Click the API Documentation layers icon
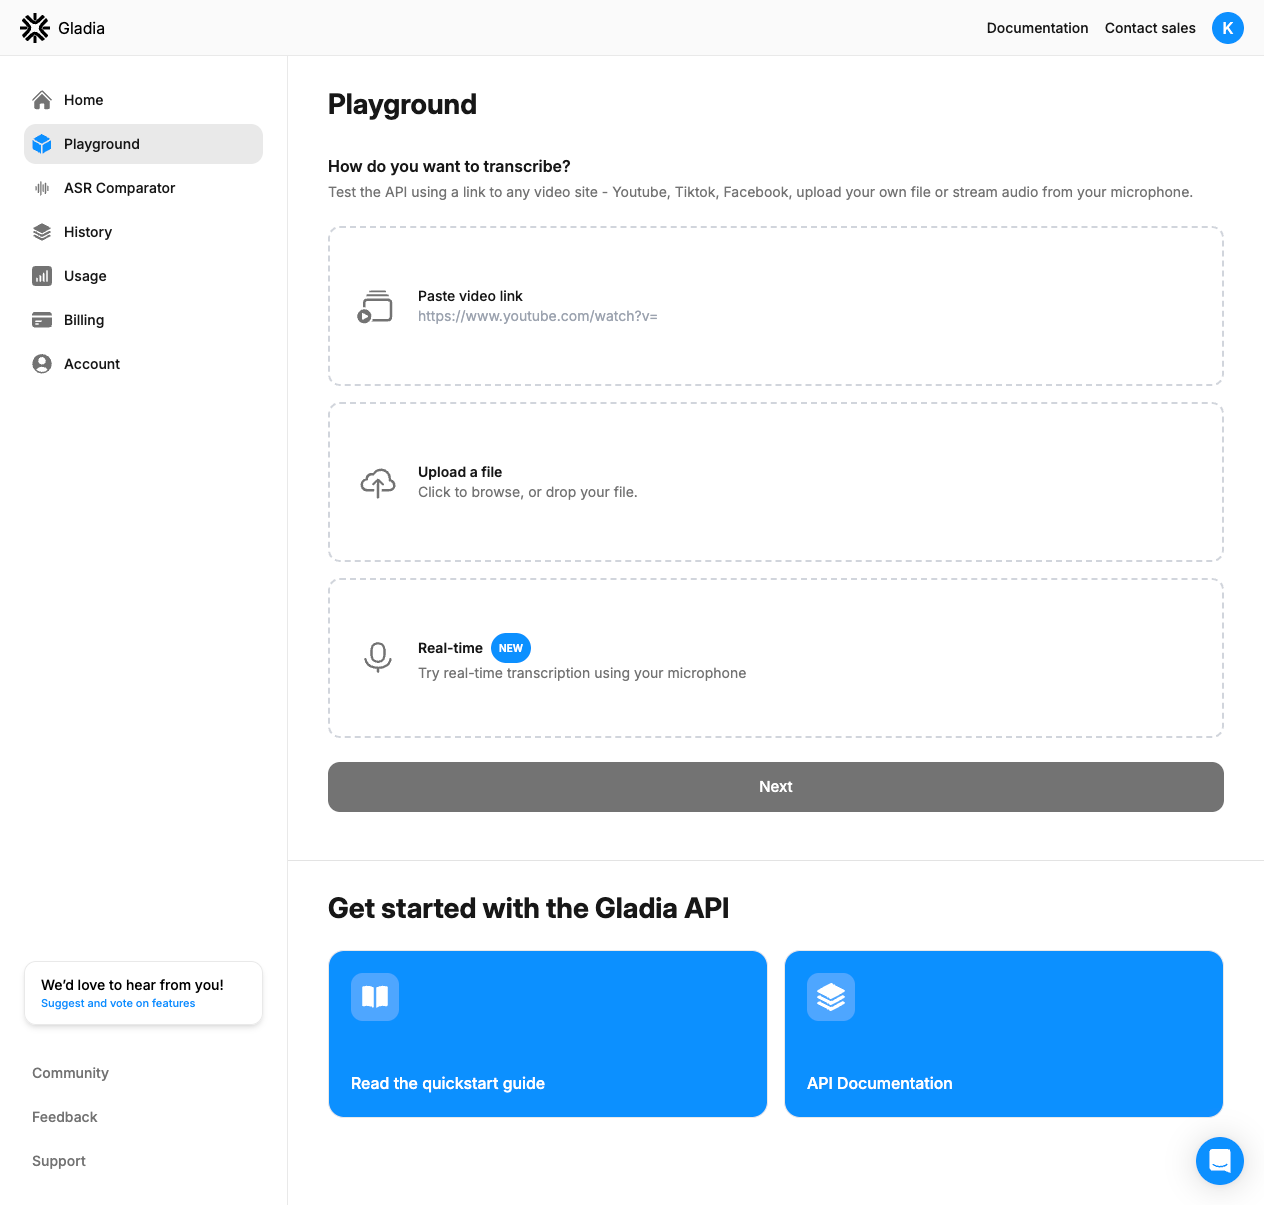The width and height of the screenshot is (1264, 1205). click(831, 997)
